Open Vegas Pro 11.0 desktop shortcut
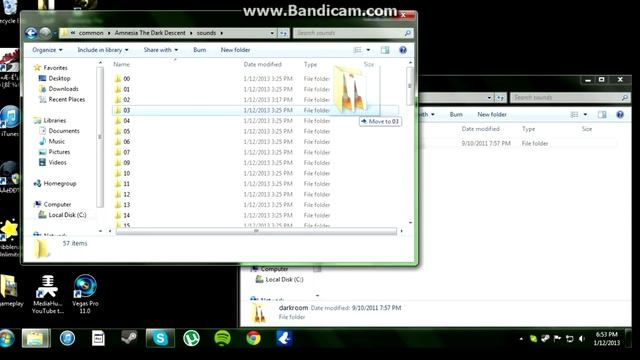Screen dimensions: 640x360 [85, 294]
